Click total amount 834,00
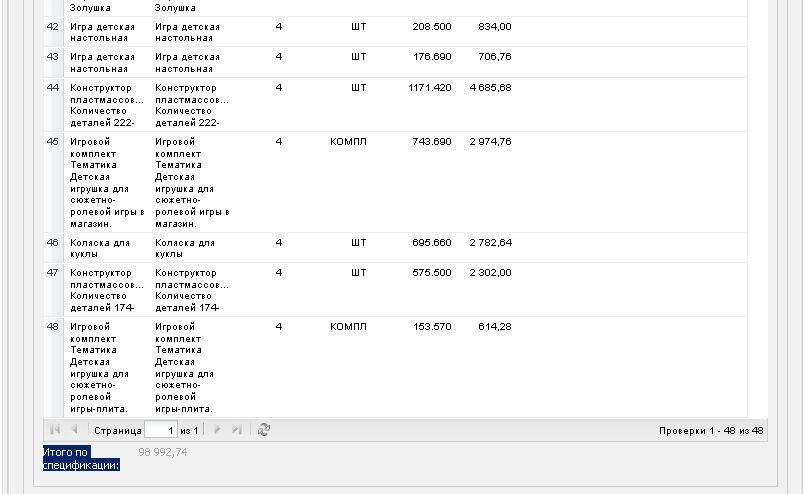 (x=495, y=27)
